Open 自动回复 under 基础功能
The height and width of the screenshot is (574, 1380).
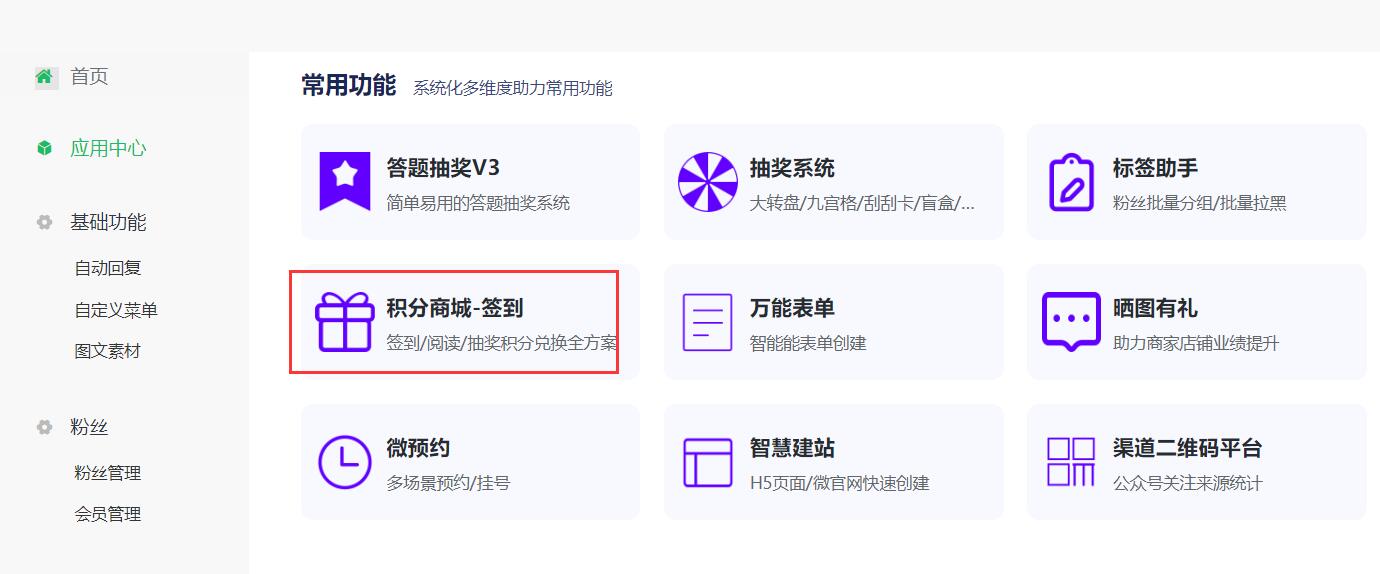108,268
